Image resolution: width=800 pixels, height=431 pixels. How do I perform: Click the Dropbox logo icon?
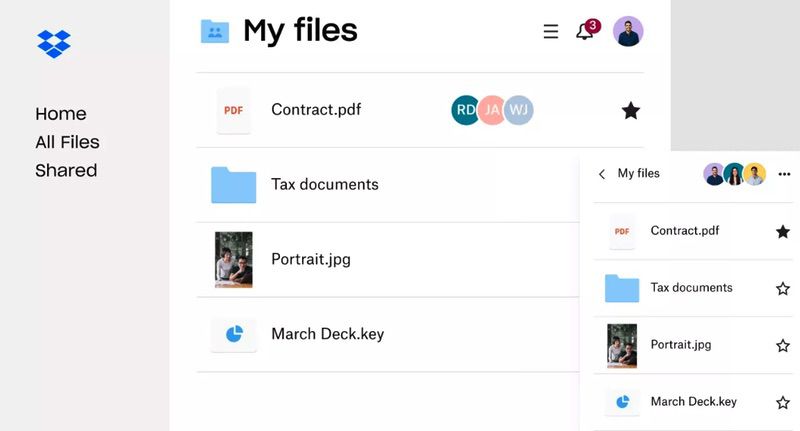tap(54, 44)
